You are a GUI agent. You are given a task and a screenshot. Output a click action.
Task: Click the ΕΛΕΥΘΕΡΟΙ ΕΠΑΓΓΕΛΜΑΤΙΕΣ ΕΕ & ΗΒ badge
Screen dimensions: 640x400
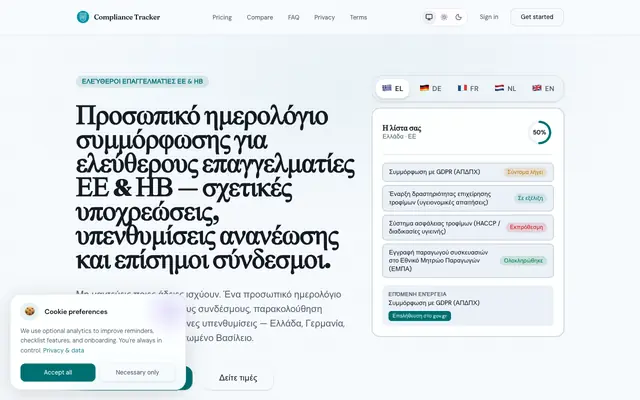142,81
